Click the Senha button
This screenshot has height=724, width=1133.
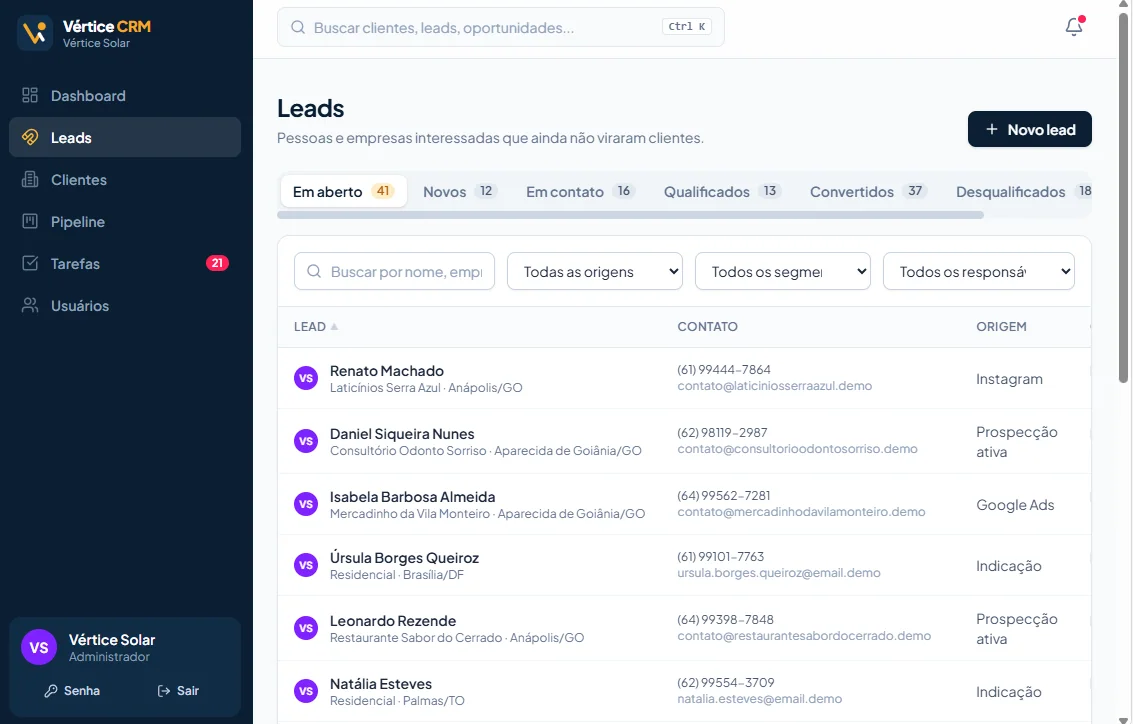point(72,691)
